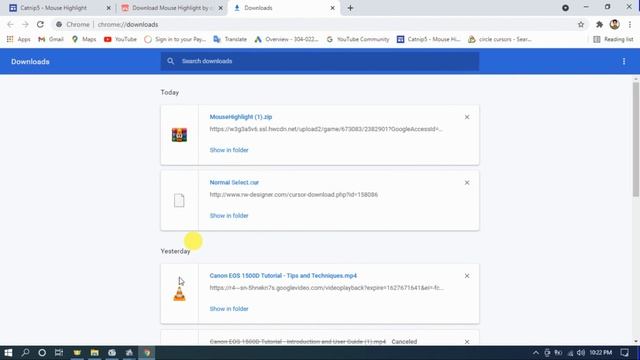The height and width of the screenshot is (360, 640).
Task: Open the Apps bookmark
Action: (18, 39)
